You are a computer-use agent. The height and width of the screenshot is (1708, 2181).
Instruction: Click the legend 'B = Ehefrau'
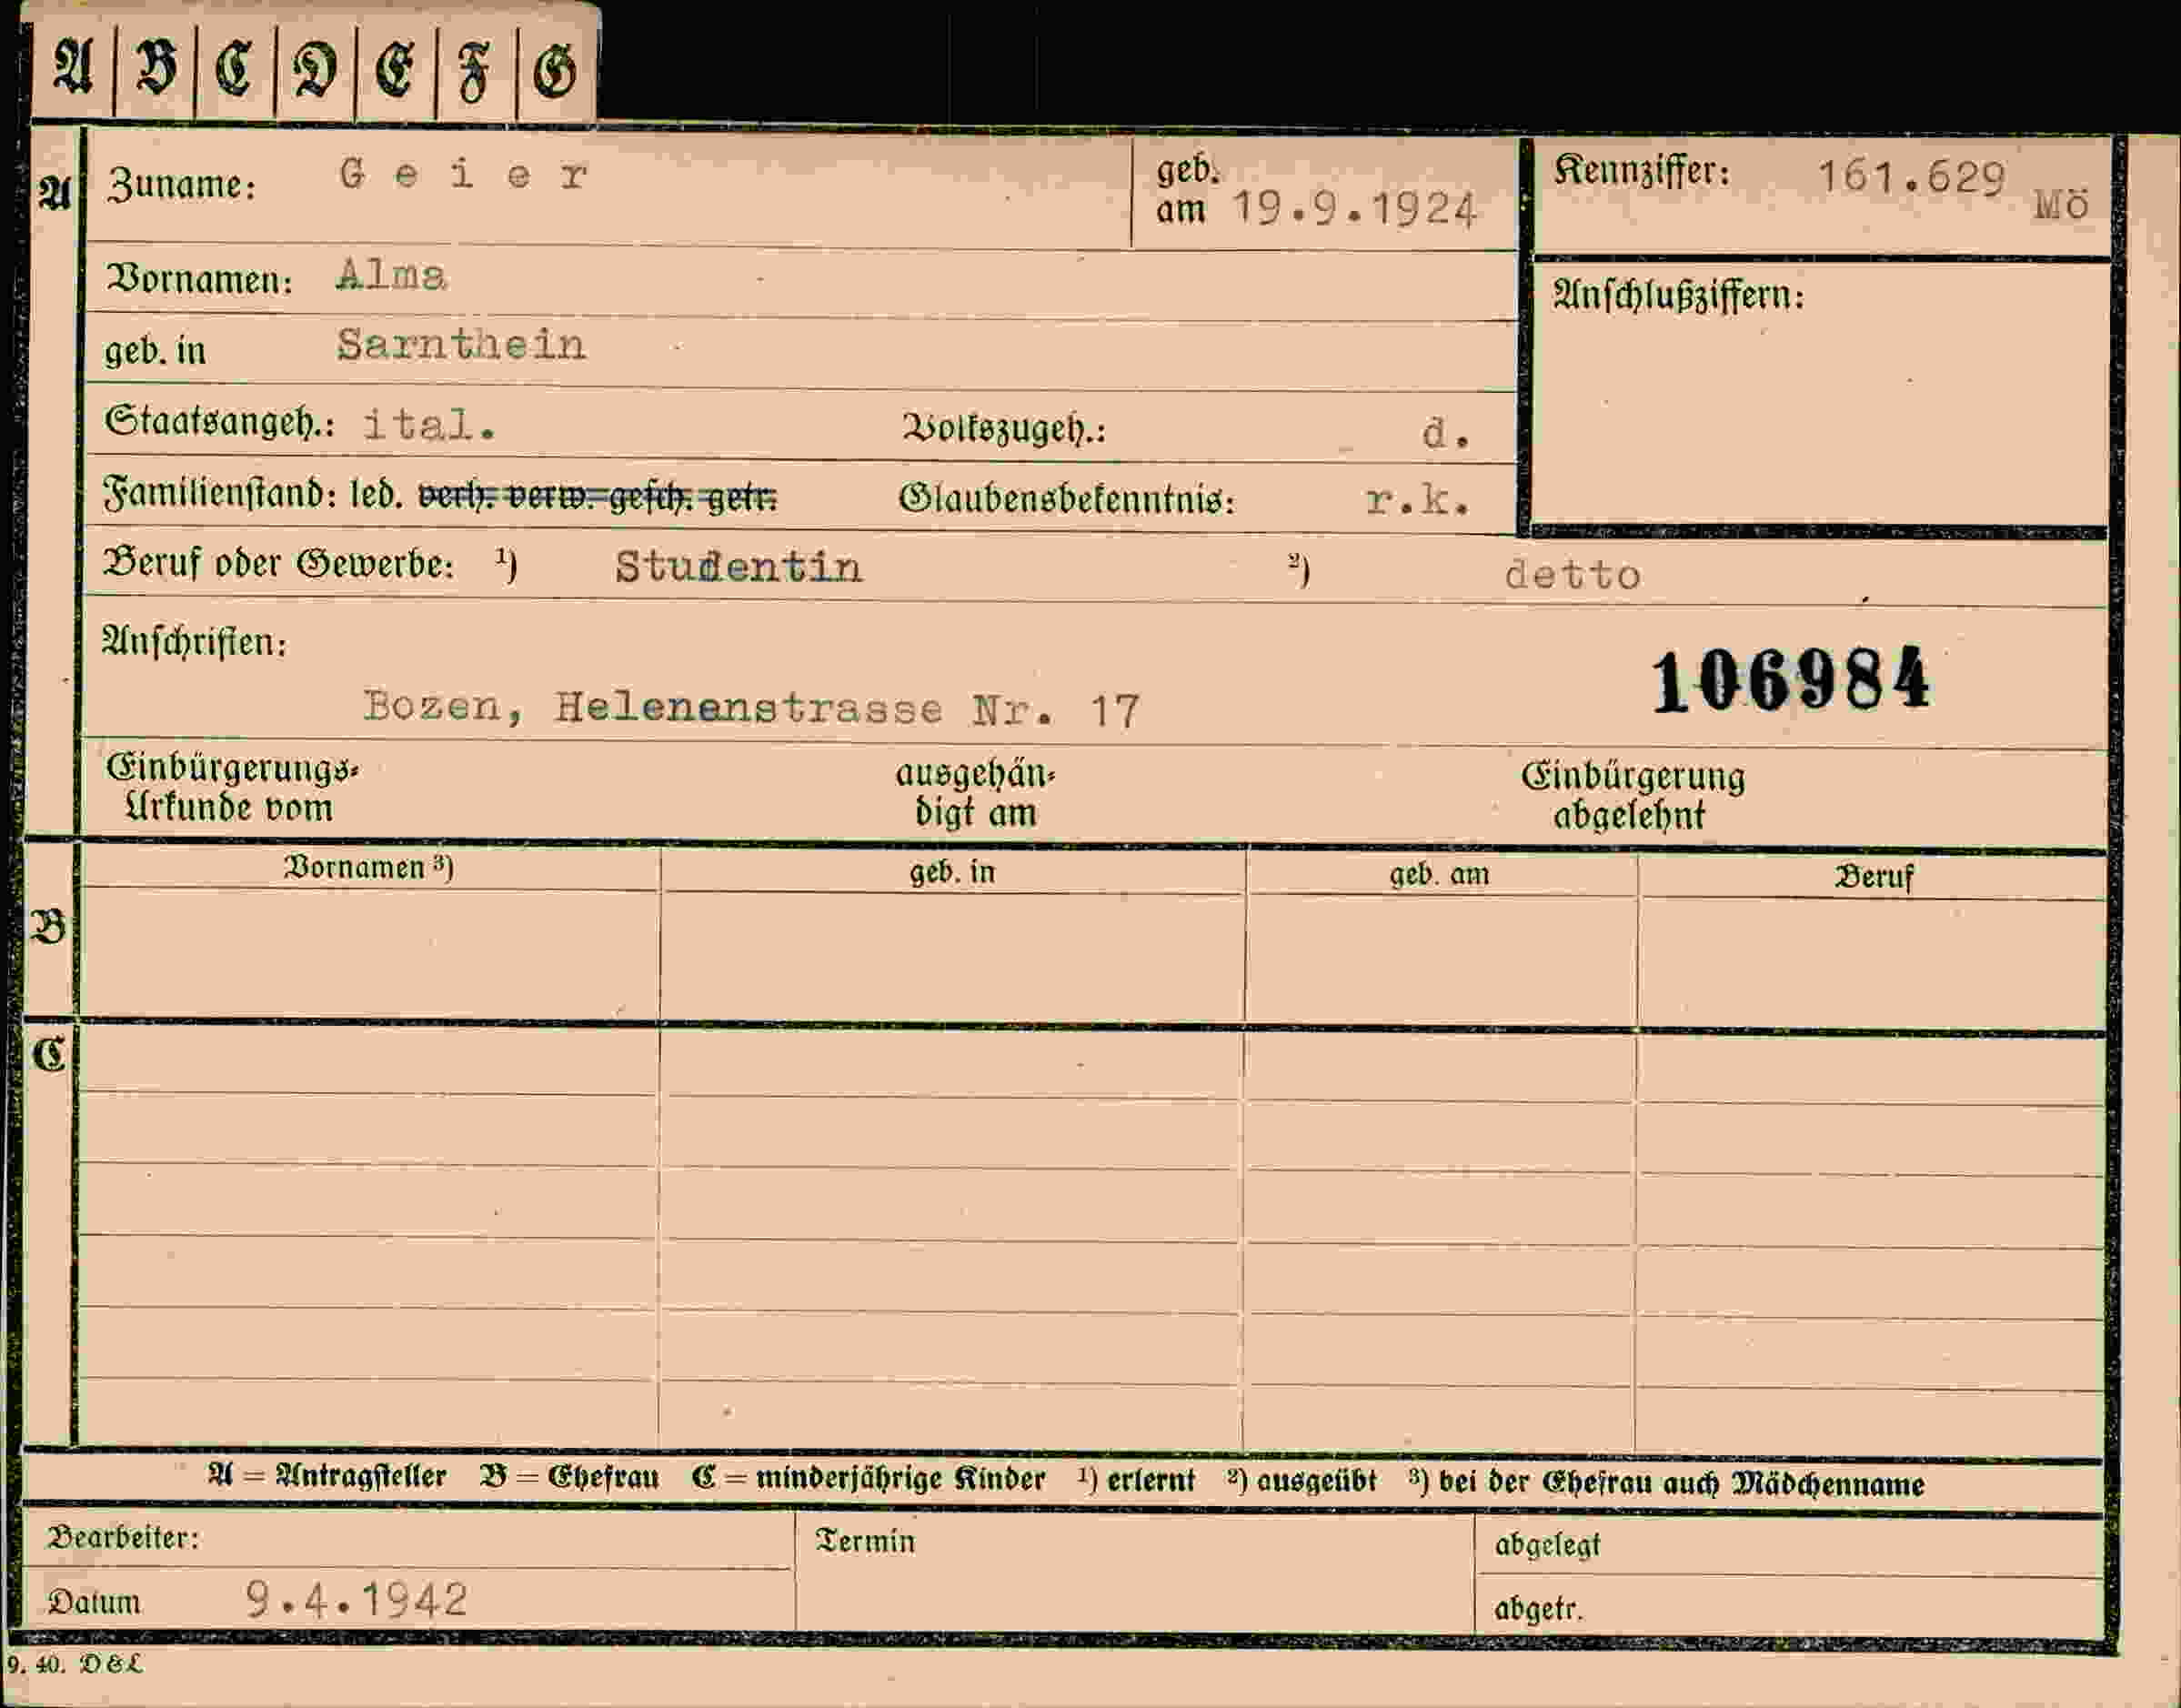point(569,1477)
